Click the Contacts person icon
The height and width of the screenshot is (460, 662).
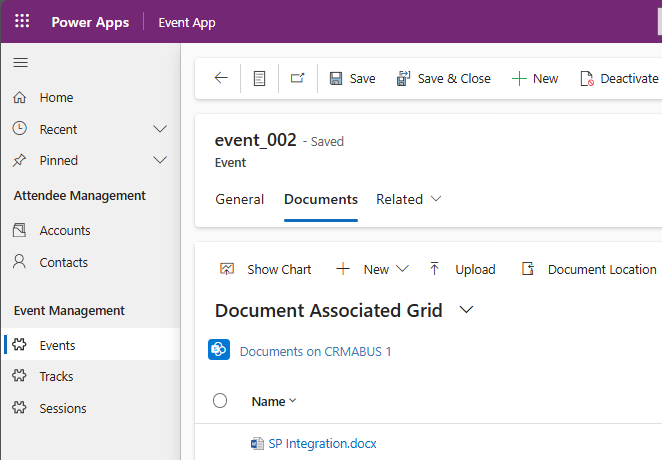19,262
